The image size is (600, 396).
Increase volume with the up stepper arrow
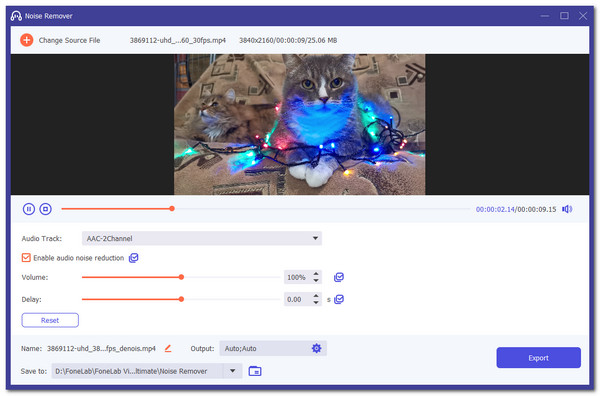316,274
